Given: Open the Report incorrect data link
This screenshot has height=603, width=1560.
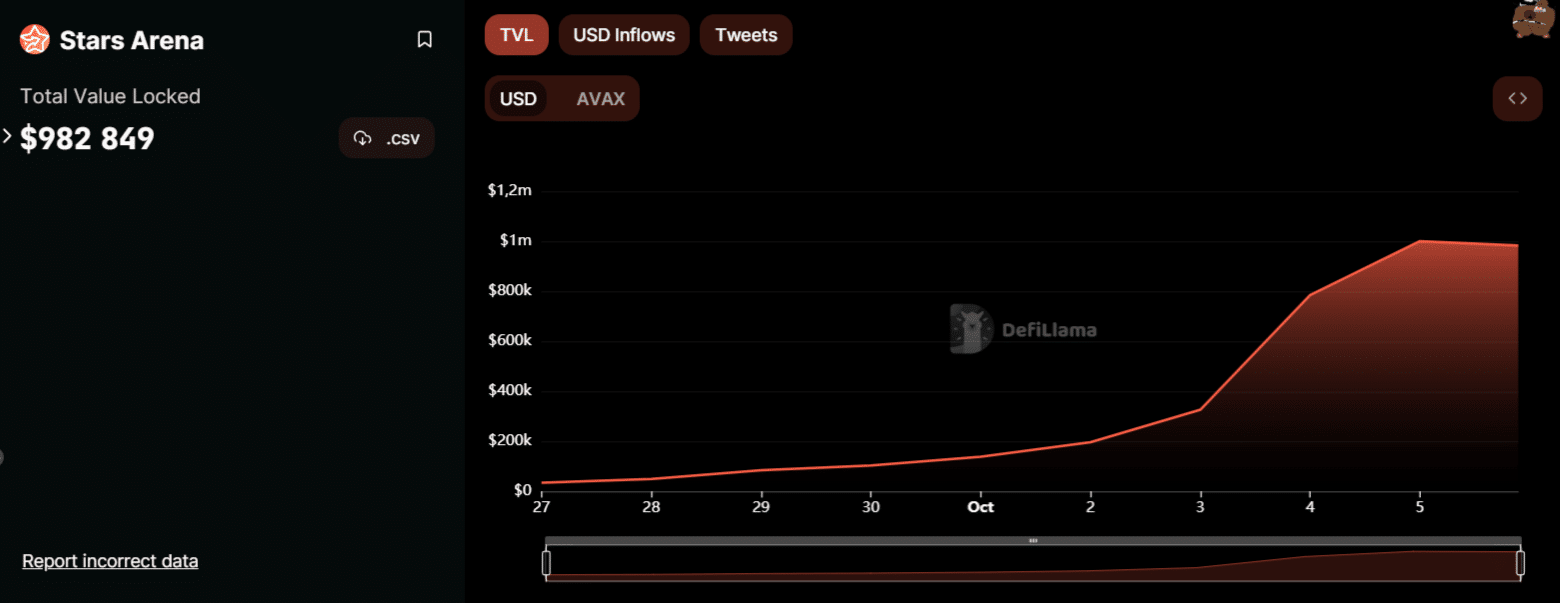Looking at the screenshot, I should coord(110,561).
